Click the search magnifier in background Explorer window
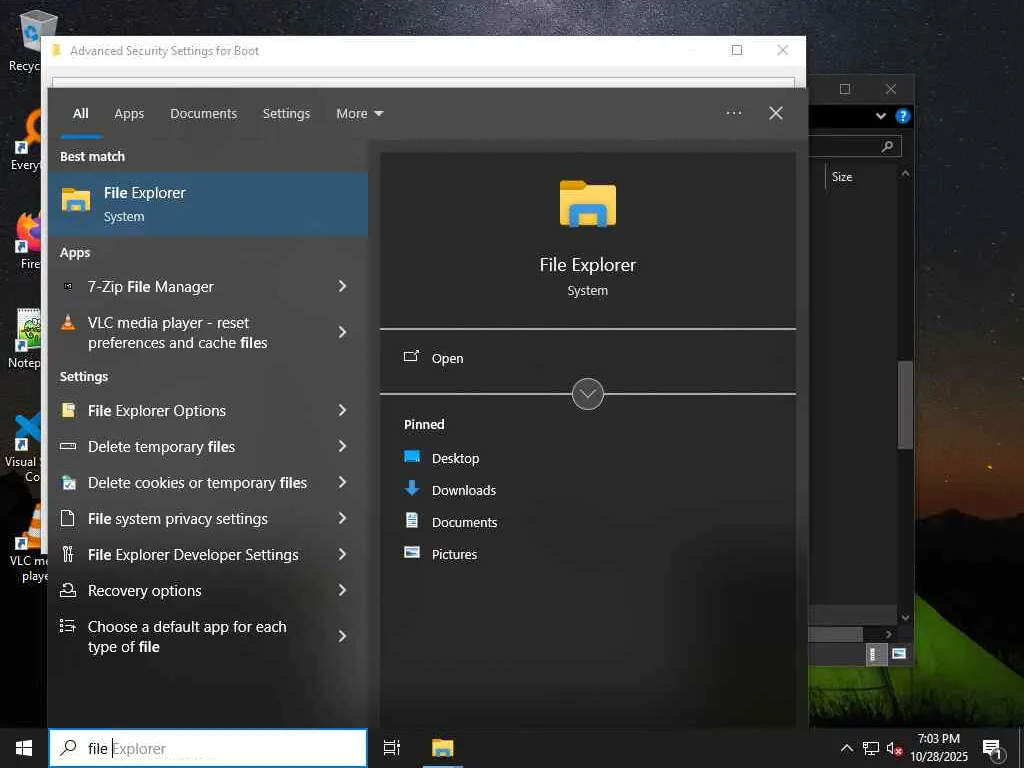 (887, 146)
